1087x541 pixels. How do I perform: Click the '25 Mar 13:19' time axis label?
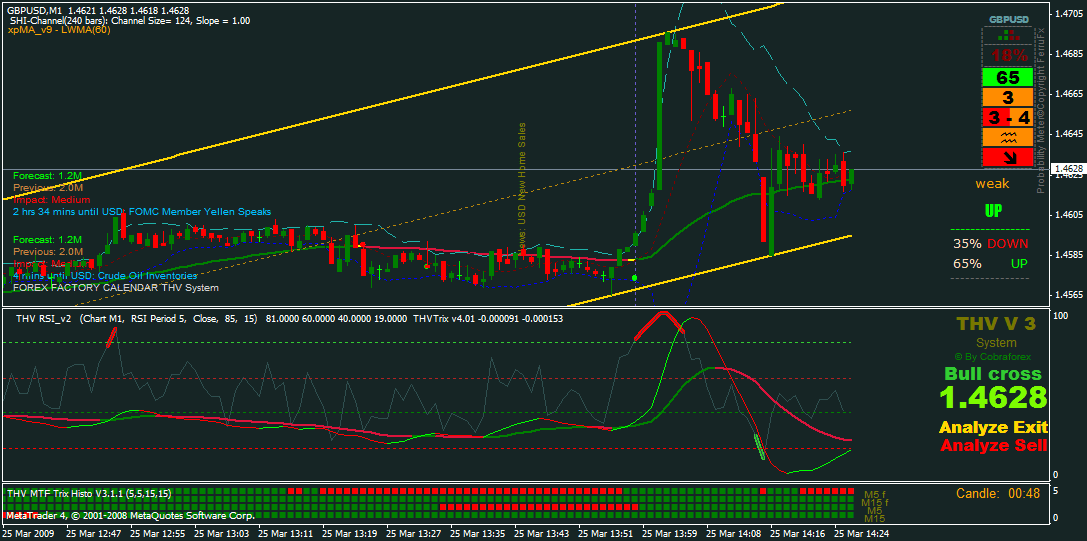click(351, 535)
